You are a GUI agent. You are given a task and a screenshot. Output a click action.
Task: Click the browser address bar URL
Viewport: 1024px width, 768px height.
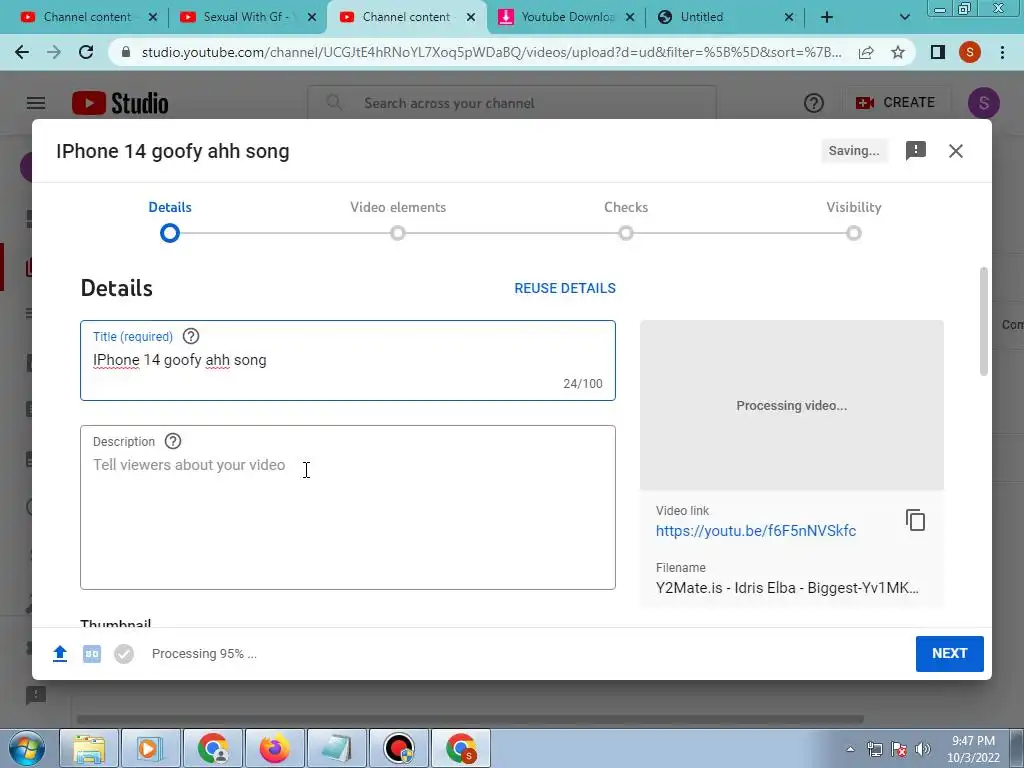tap(491, 52)
